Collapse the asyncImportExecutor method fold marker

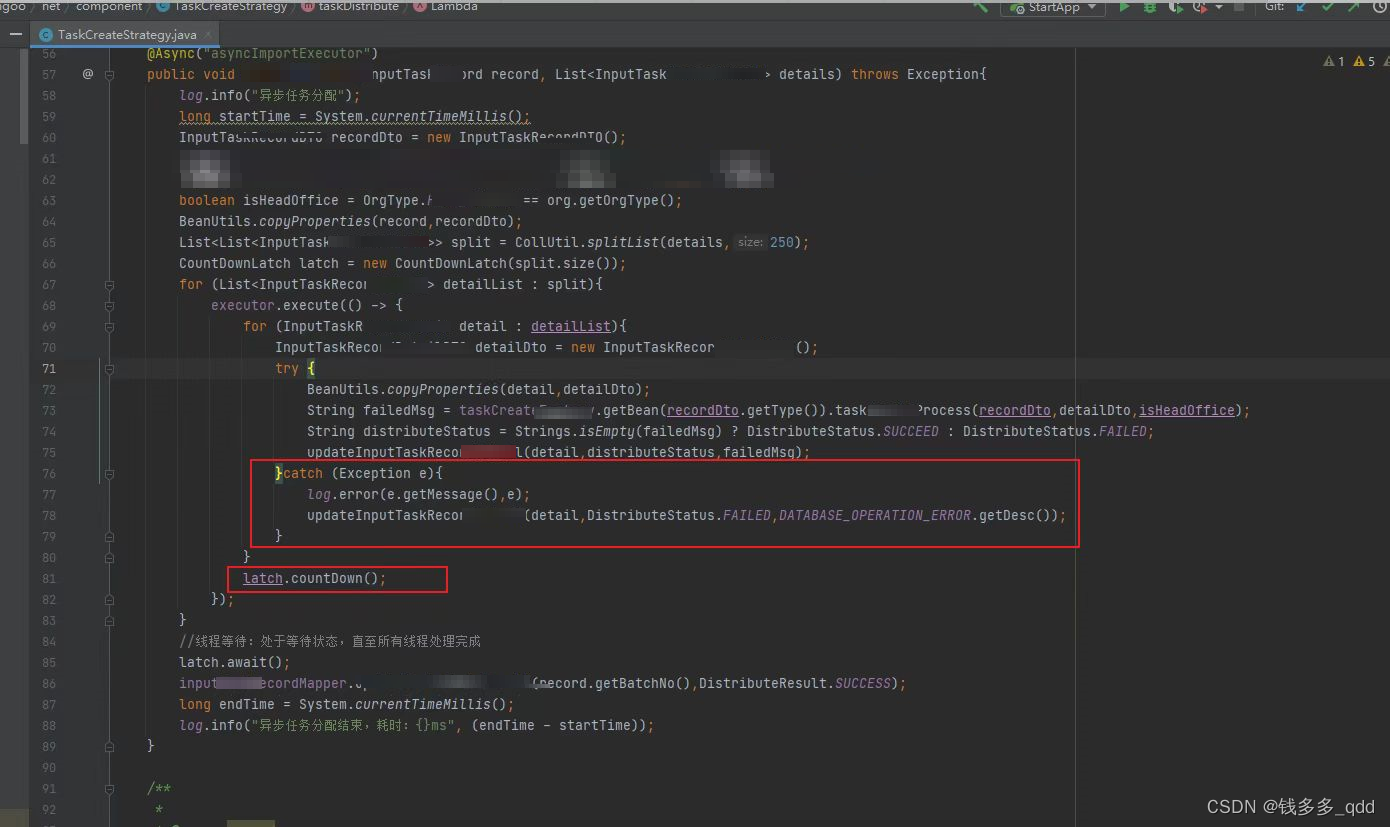click(x=108, y=74)
